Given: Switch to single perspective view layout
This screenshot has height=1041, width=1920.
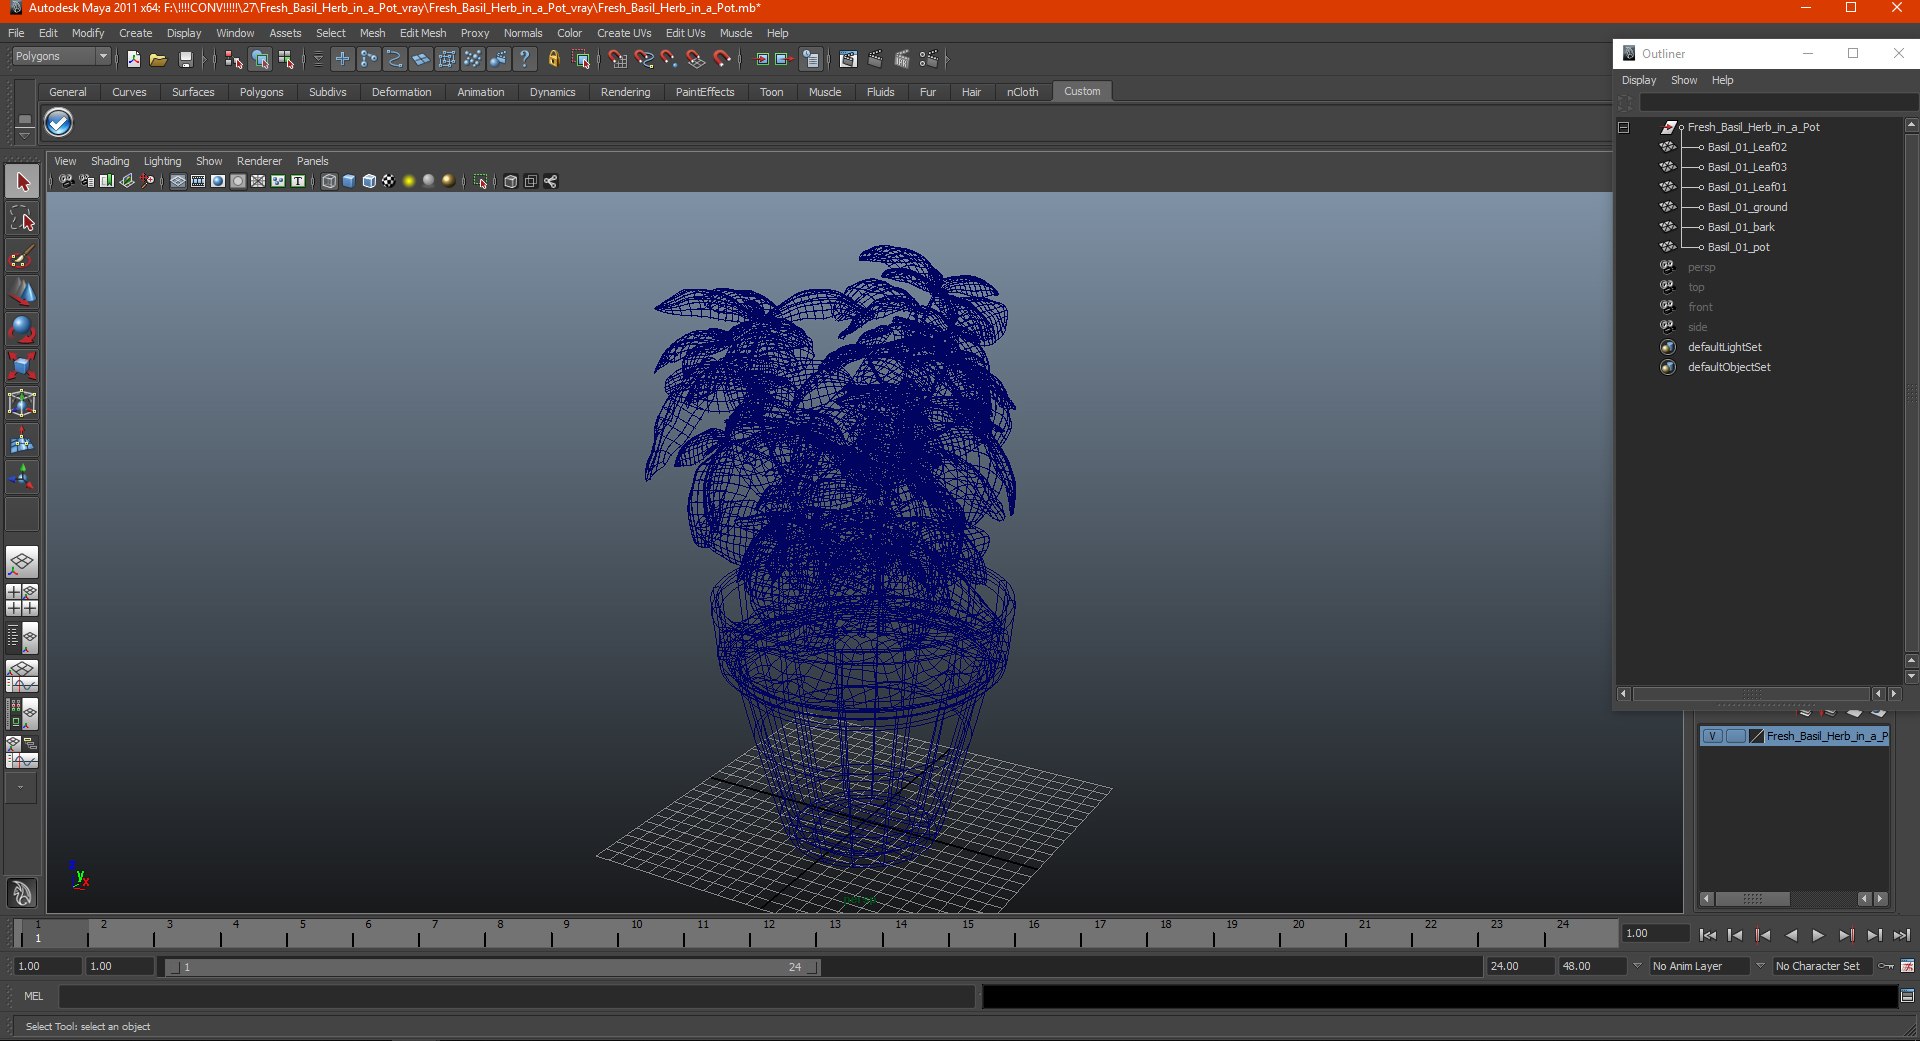Looking at the screenshot, I should (22, 562).
